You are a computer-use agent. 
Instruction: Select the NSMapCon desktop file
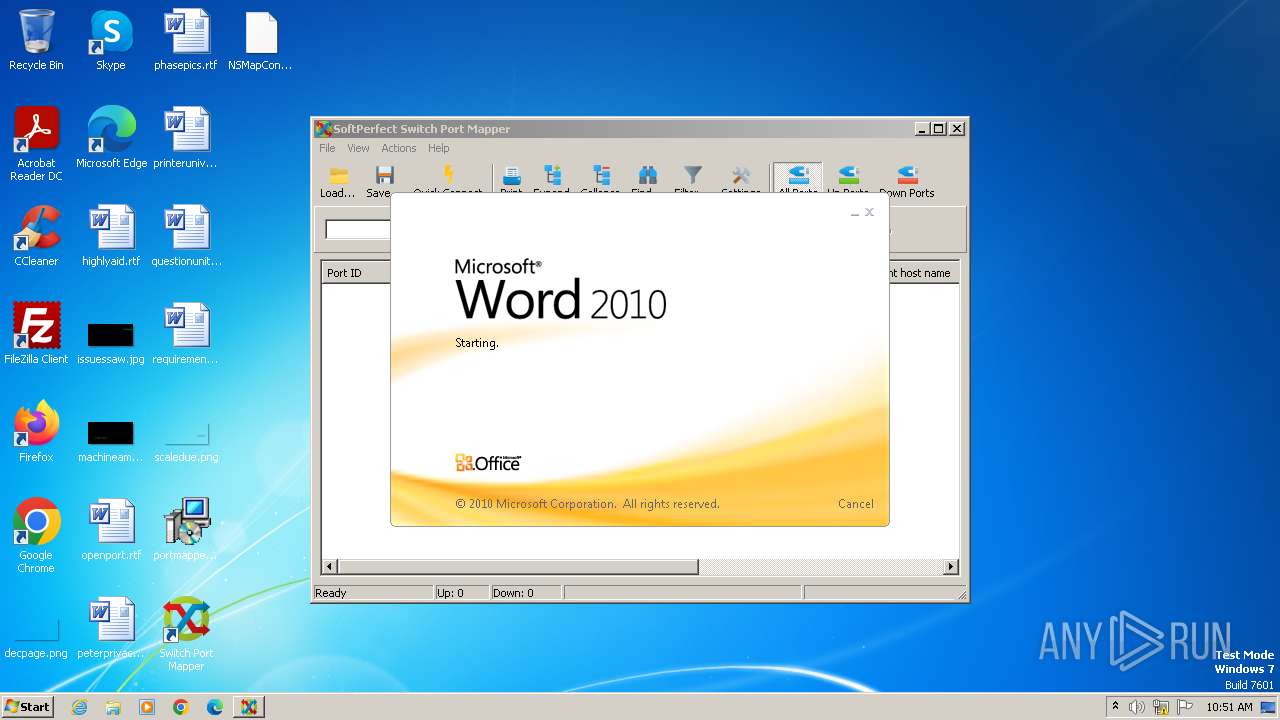tap(261, 41)
